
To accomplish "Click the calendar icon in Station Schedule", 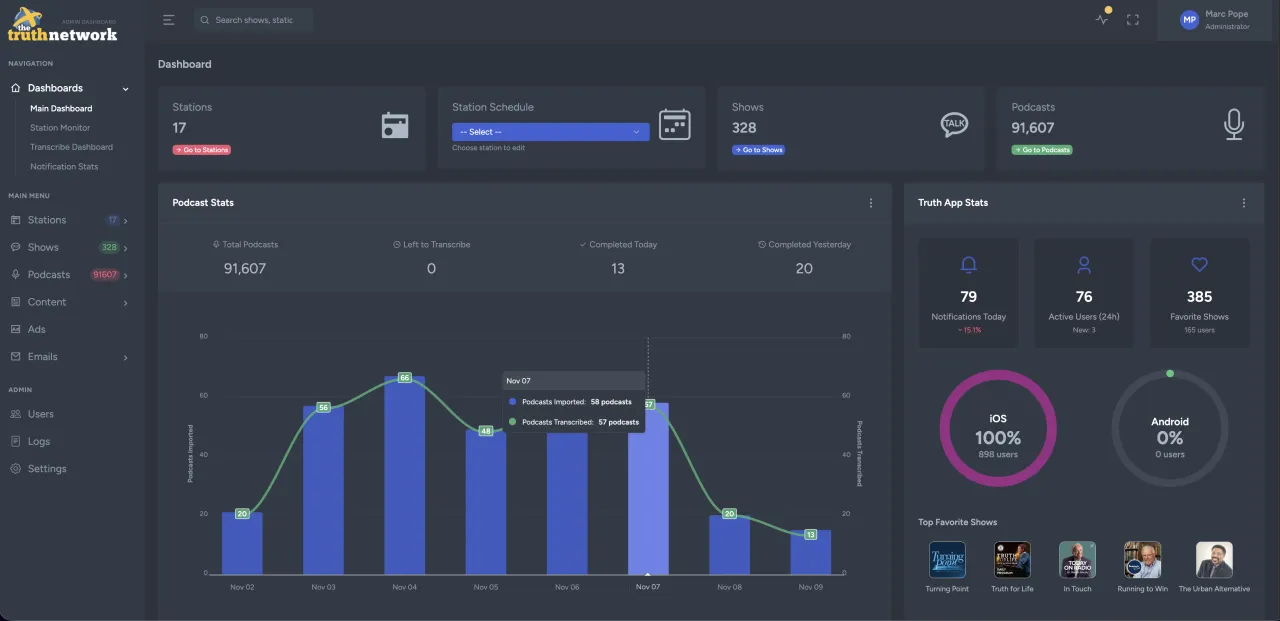I will (x=675, y=125).
